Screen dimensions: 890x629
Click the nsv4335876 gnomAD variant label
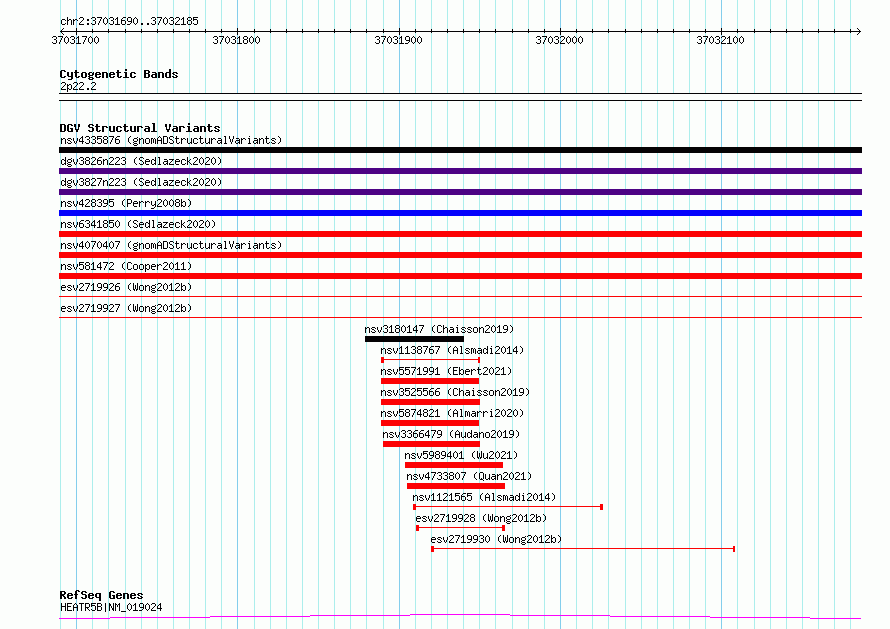point(170,140)
